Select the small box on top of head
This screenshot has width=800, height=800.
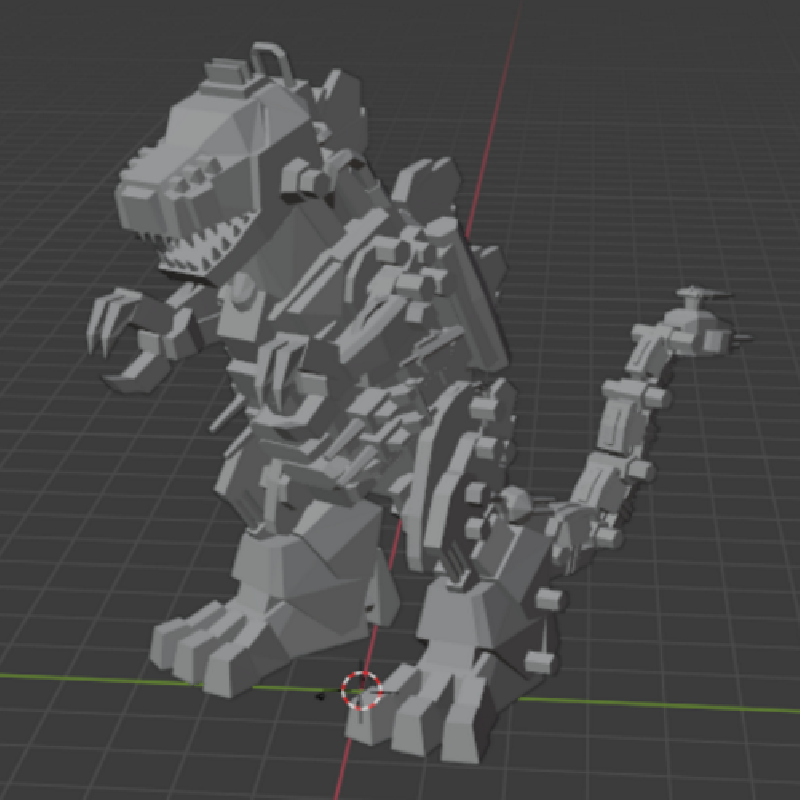click(226, 70)
